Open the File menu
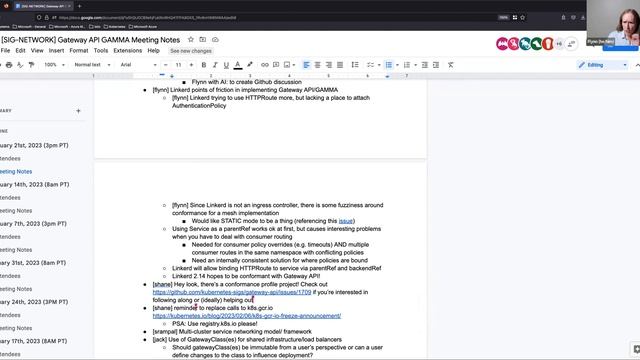Image resolution: width=640 pixels, height=360 pixels. [x=5, y=51]
